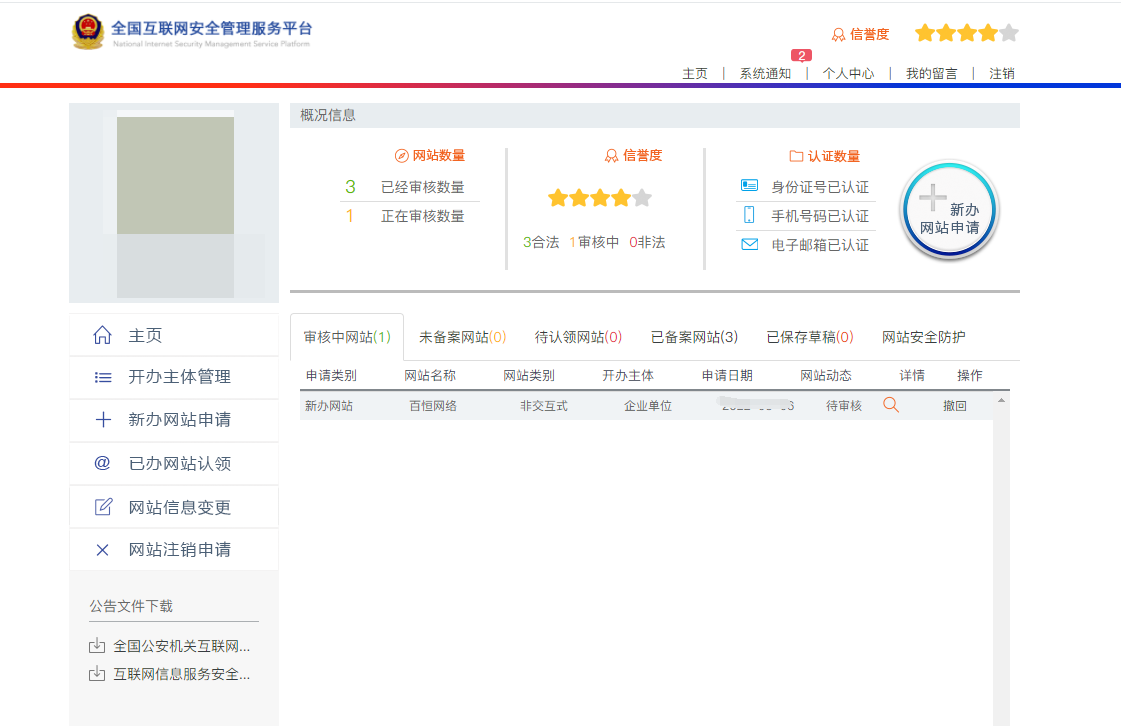
Task: Switch to 审核中网站(1) tab
Action: point(347,337)
